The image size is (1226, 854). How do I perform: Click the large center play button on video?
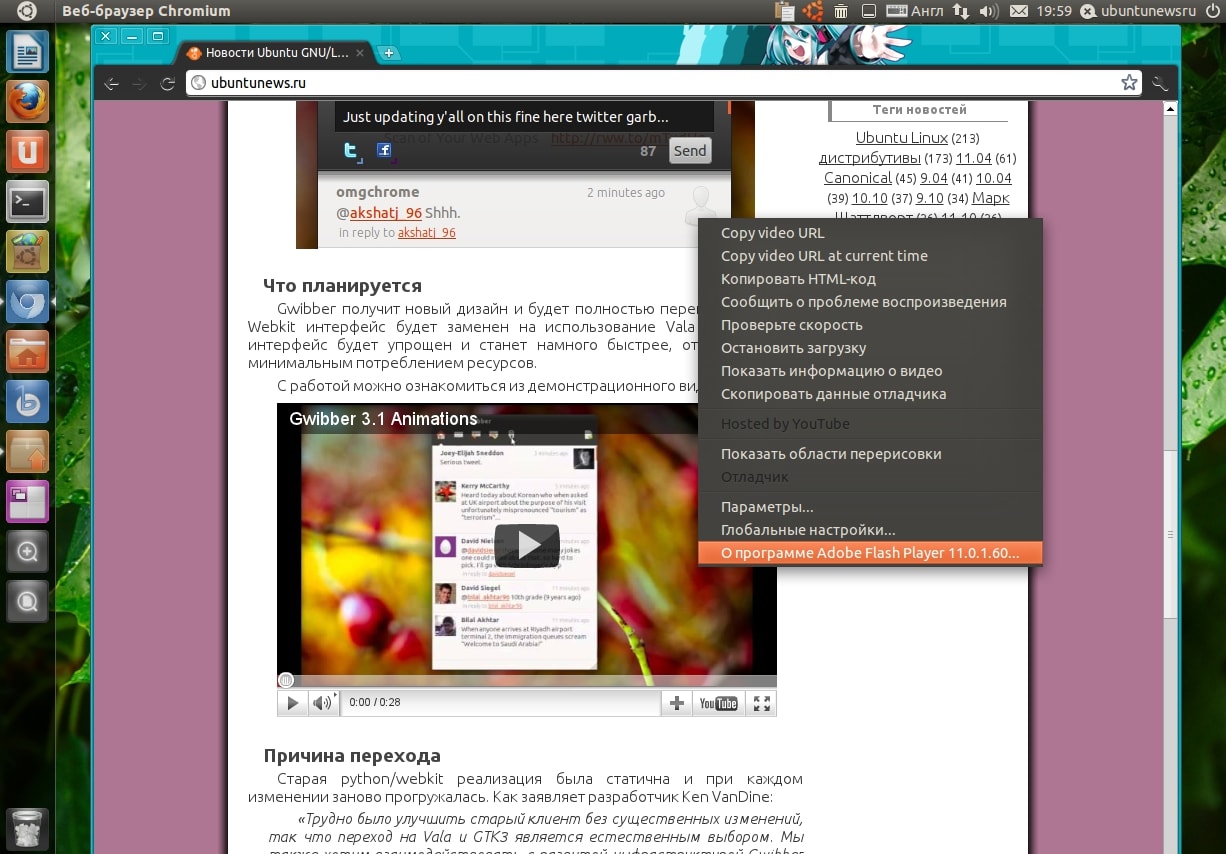click(526, 545)
